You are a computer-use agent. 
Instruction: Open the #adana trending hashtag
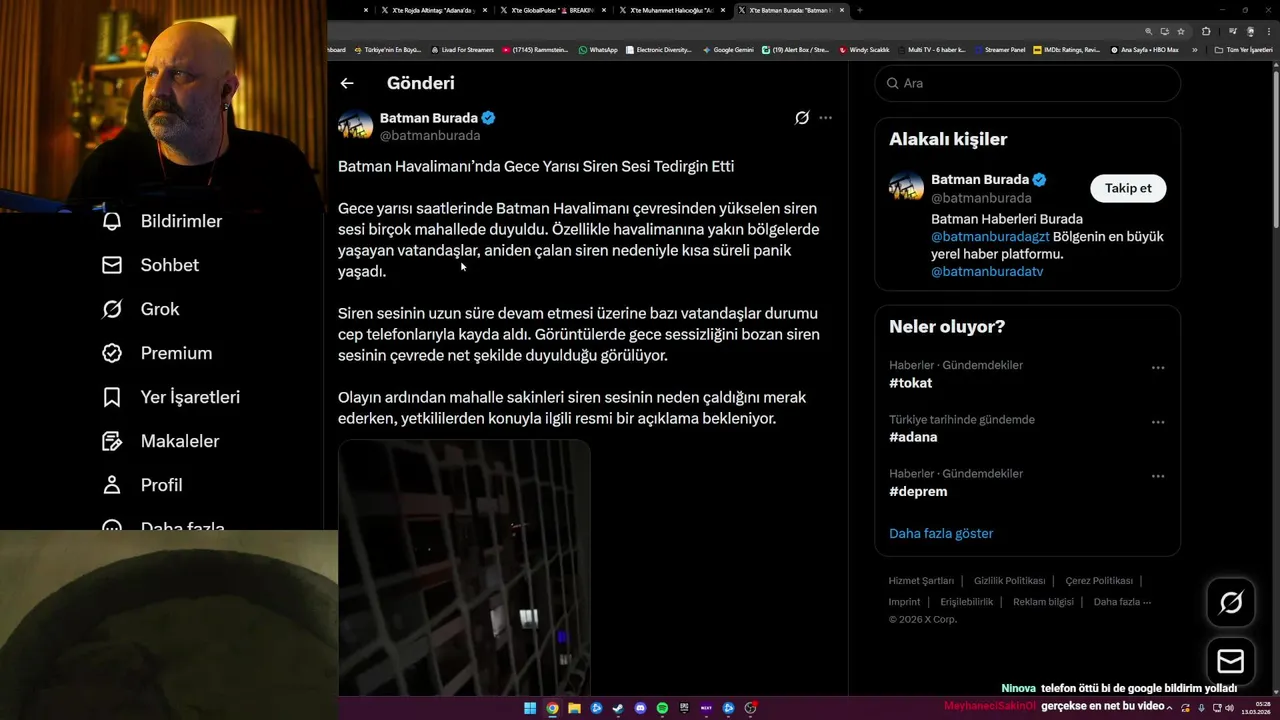click(x=913, y=437)
